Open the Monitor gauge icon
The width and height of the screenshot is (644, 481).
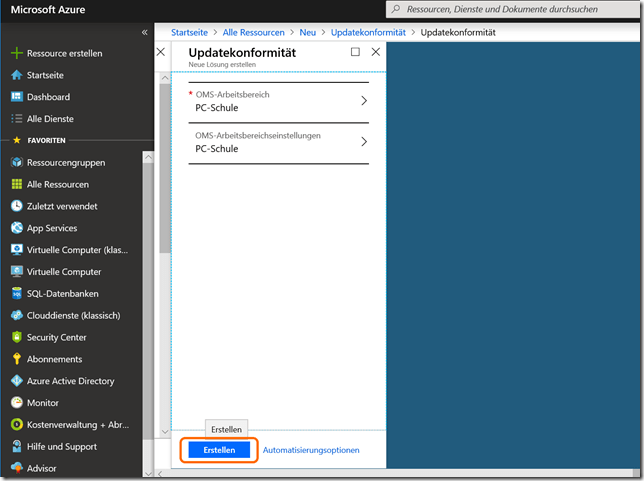(16, 403)
